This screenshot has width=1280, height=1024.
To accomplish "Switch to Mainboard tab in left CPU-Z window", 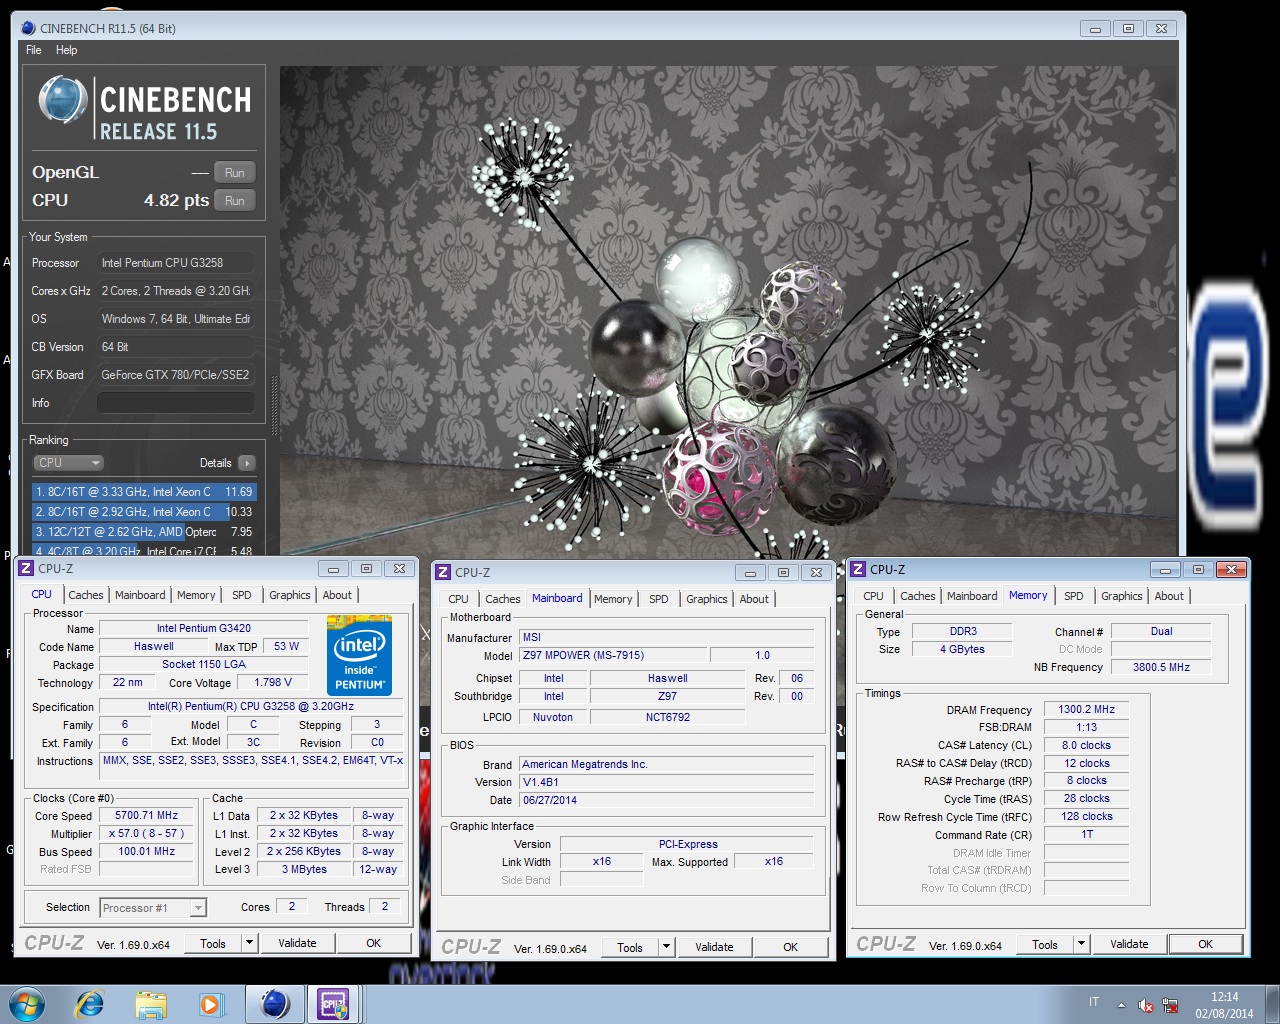I will [x=140, y=595].
